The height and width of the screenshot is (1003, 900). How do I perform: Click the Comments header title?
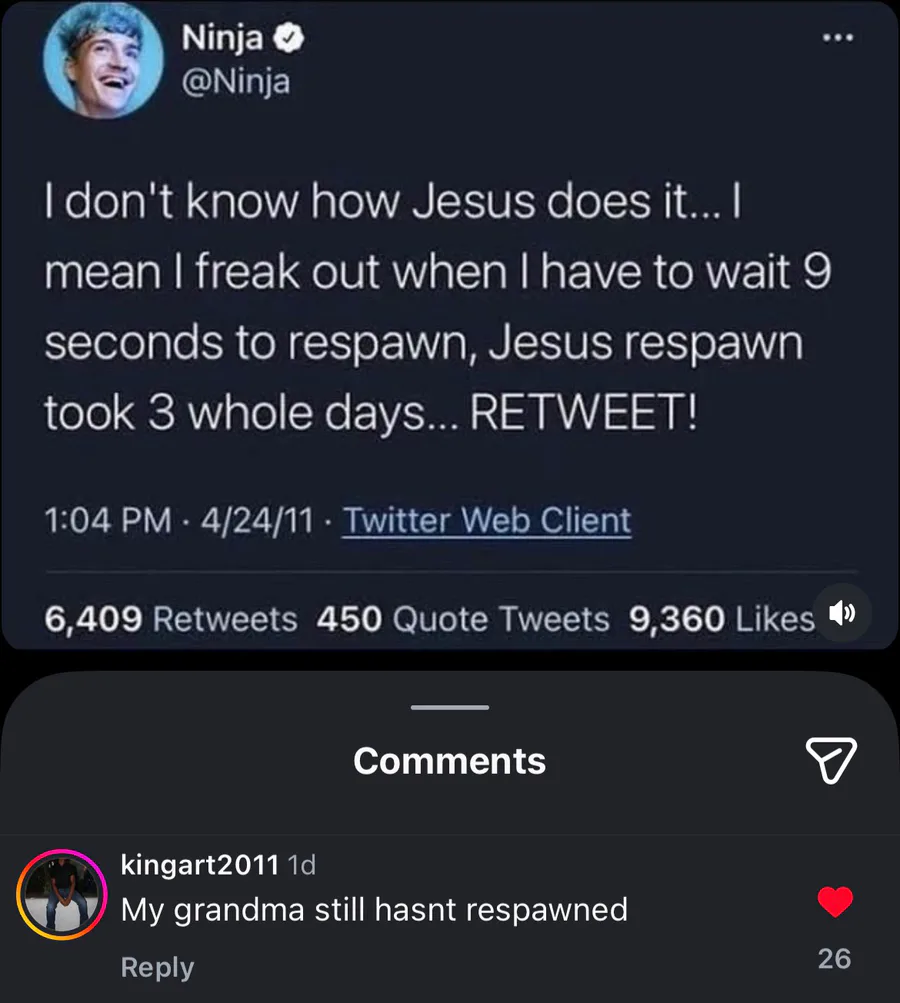[x=450, y=761]
